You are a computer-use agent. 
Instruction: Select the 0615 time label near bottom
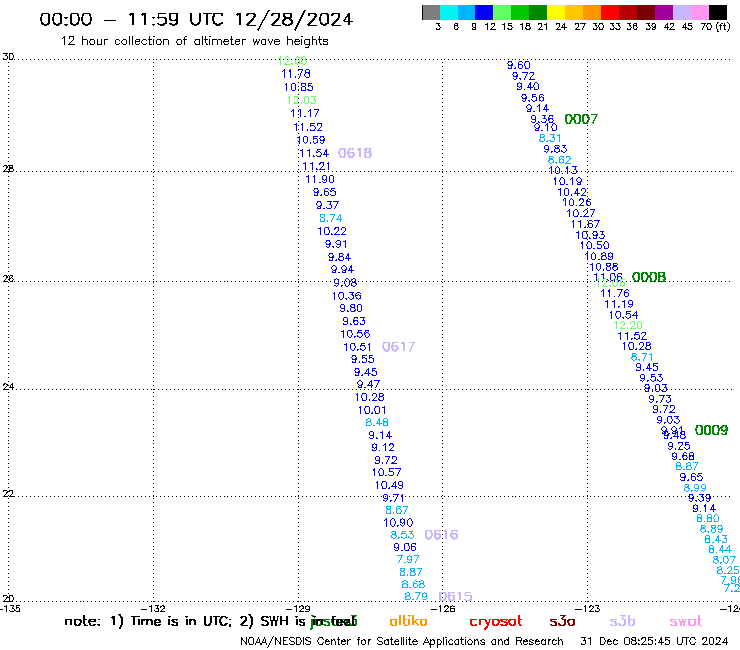point(455,596)
